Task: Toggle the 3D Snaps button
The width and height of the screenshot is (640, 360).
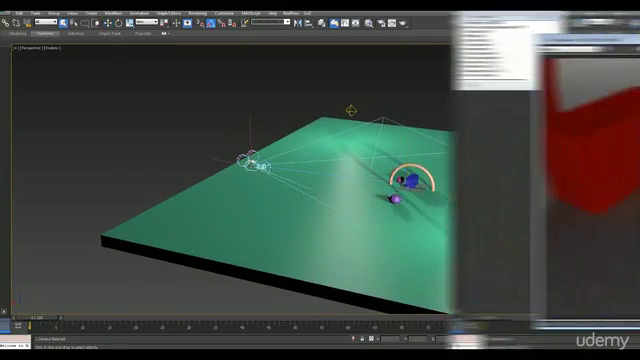Action: pos(200,23)
